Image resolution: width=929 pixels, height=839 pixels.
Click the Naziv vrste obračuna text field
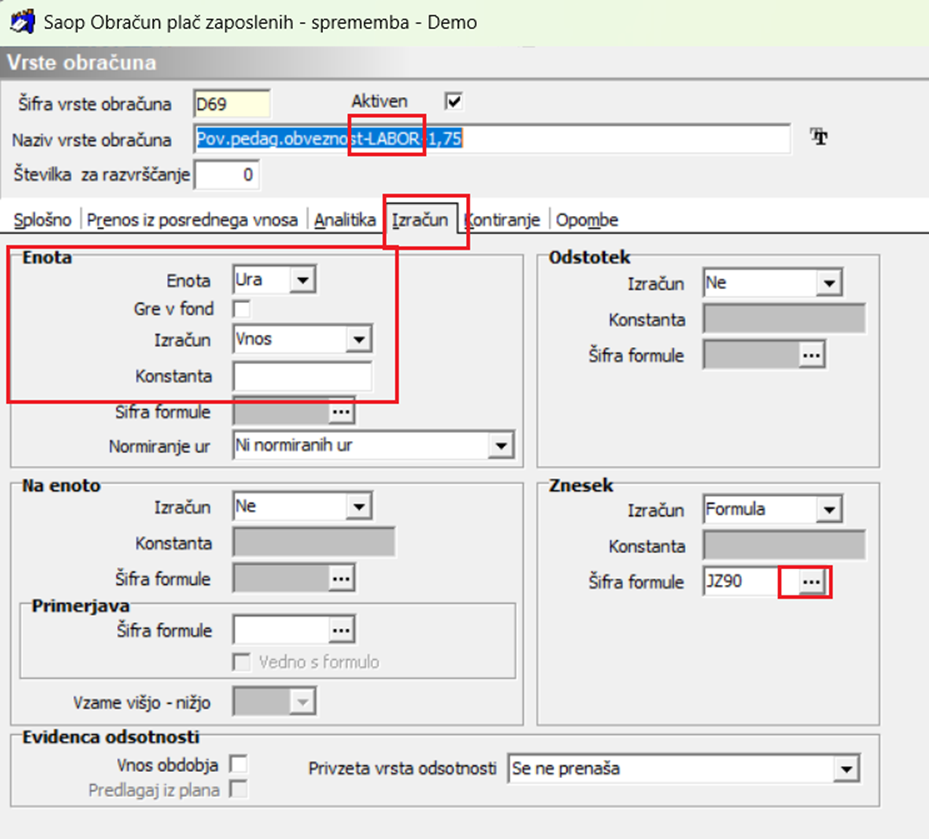click(x=492, y=139)
